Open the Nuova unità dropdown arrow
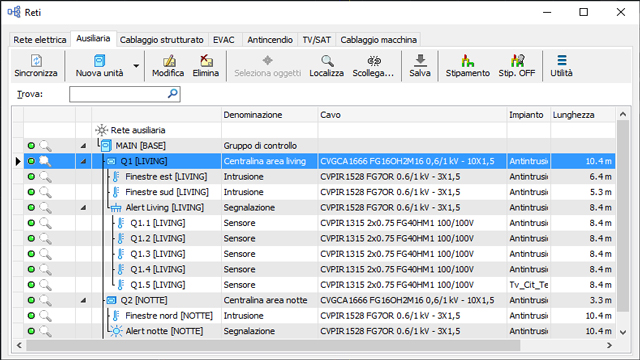The width and height of the screenshot is (640, 360). [136, 66]
